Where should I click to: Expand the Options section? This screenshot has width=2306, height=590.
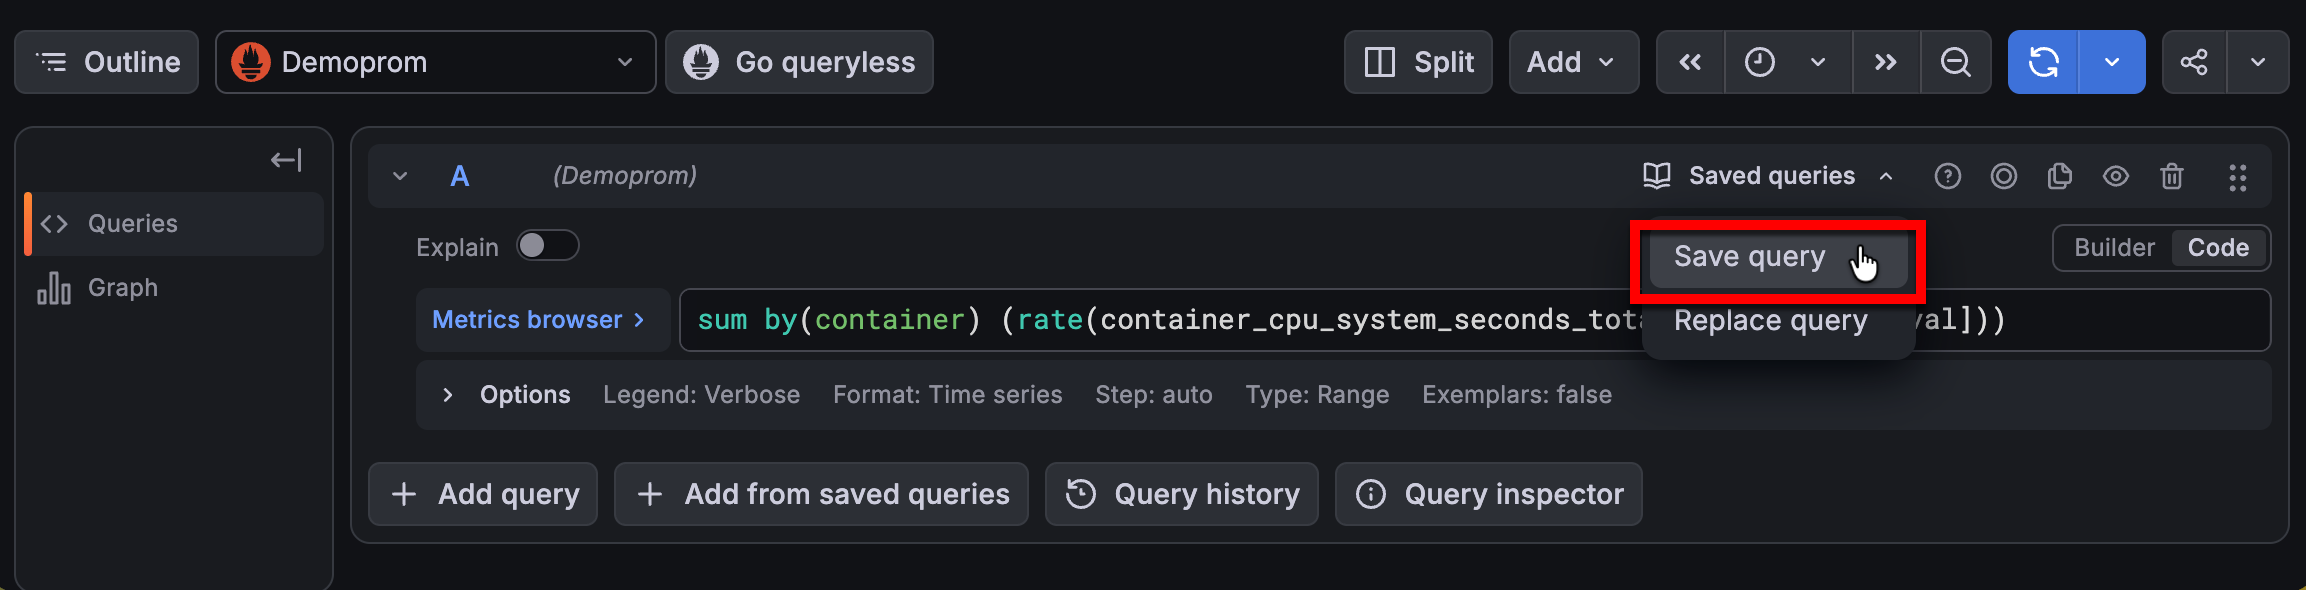[x=447, y=395]
